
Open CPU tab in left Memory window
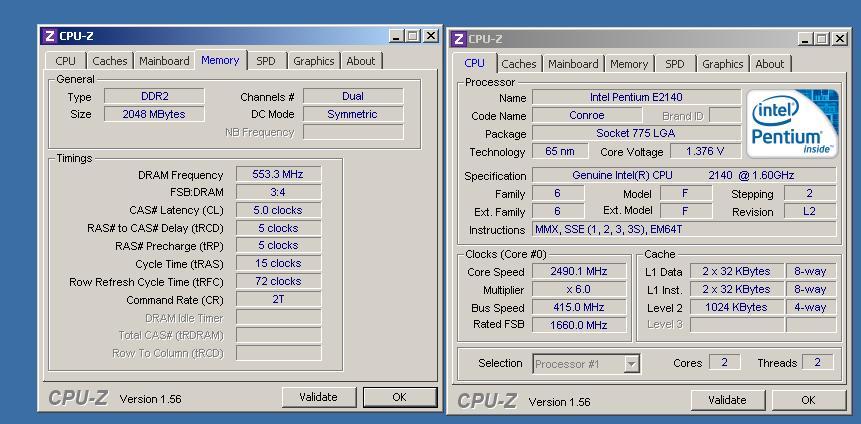point(65,60)
